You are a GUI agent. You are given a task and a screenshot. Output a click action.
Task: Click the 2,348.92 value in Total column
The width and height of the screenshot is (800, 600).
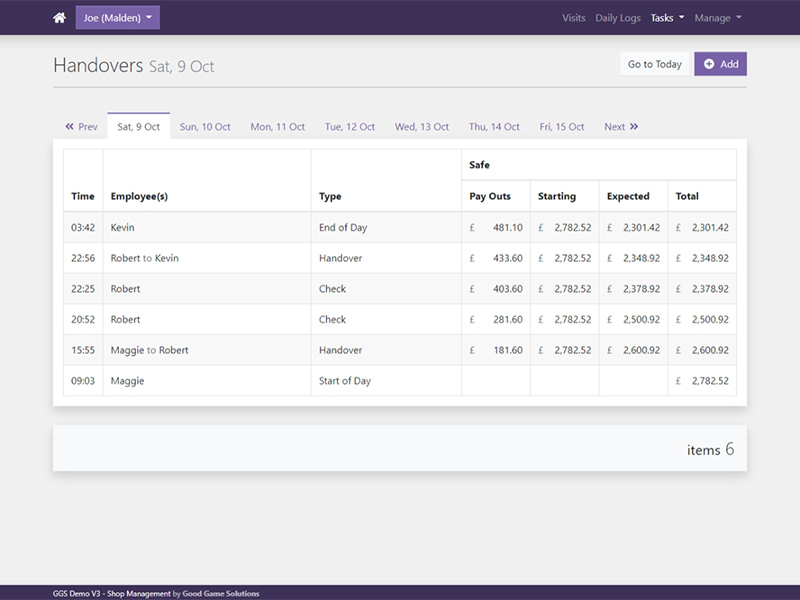710,258
